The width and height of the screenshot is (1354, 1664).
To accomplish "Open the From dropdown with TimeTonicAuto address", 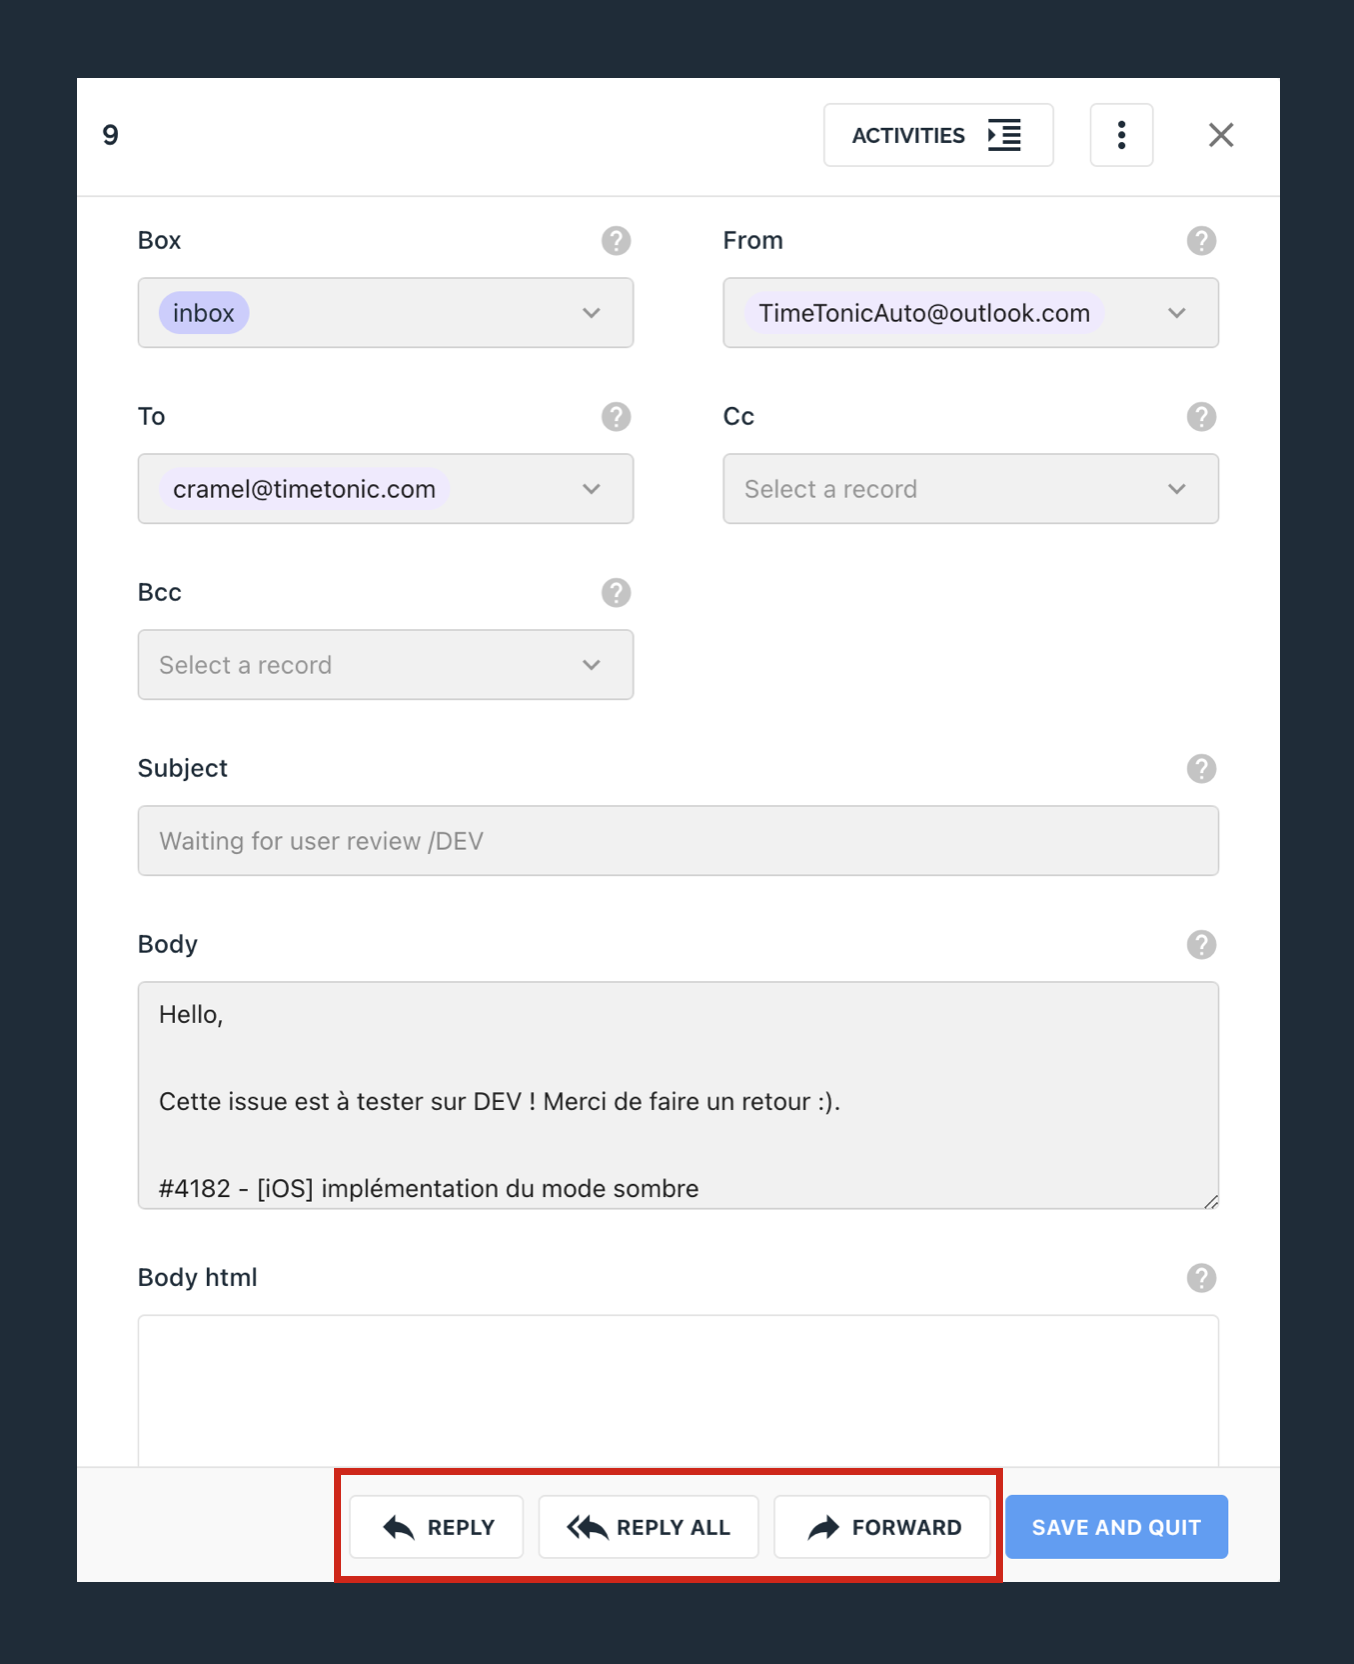I will [971, 313].
